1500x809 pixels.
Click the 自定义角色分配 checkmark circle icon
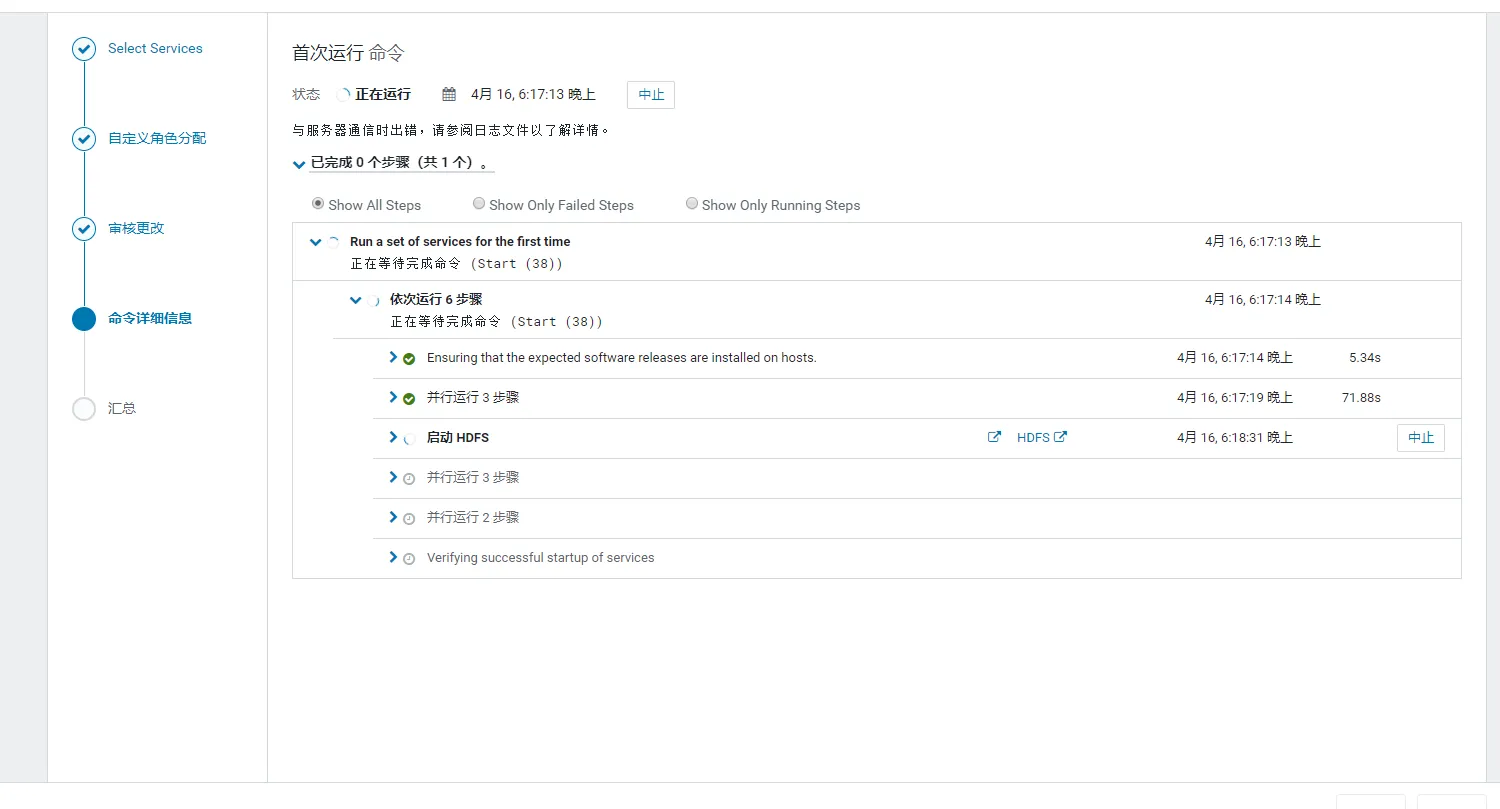point(84,139)
